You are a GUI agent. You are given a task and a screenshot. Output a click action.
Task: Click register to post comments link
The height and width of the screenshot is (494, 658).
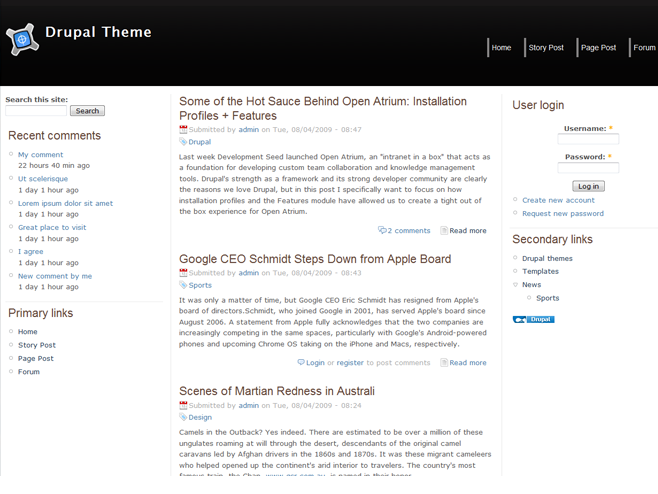click(x=350, y=363)
